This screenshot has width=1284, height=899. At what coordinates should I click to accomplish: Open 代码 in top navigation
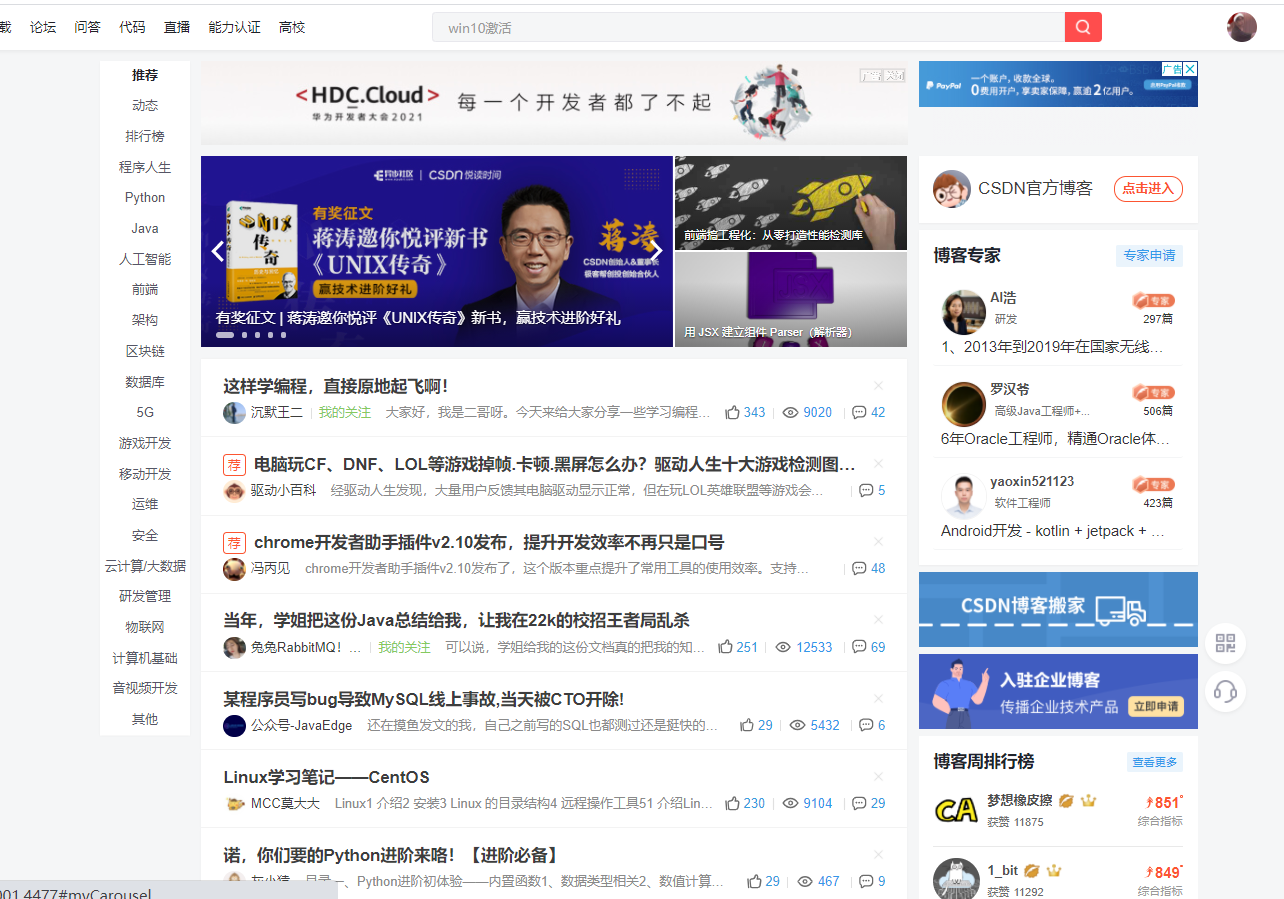pos(132,27)
